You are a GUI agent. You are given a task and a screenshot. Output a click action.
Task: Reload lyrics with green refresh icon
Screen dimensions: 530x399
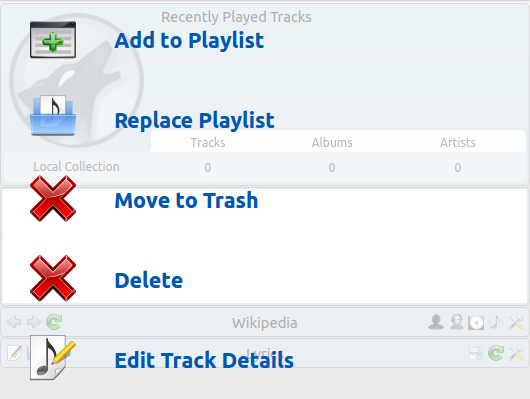pyautogui.click(x=496, y=353)
